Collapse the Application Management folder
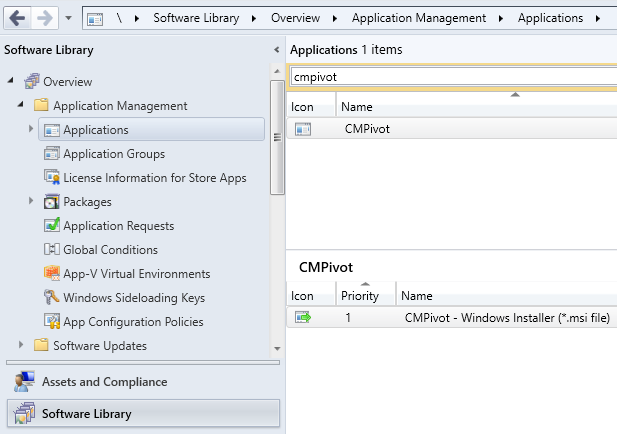 pos(21,105)
